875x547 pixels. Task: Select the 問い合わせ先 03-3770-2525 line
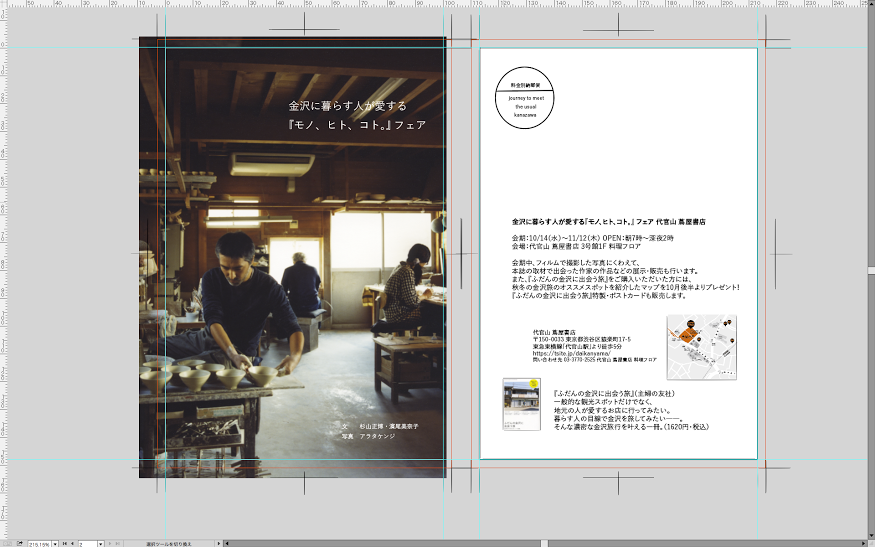pyautogui.click(x=595, y=361)
